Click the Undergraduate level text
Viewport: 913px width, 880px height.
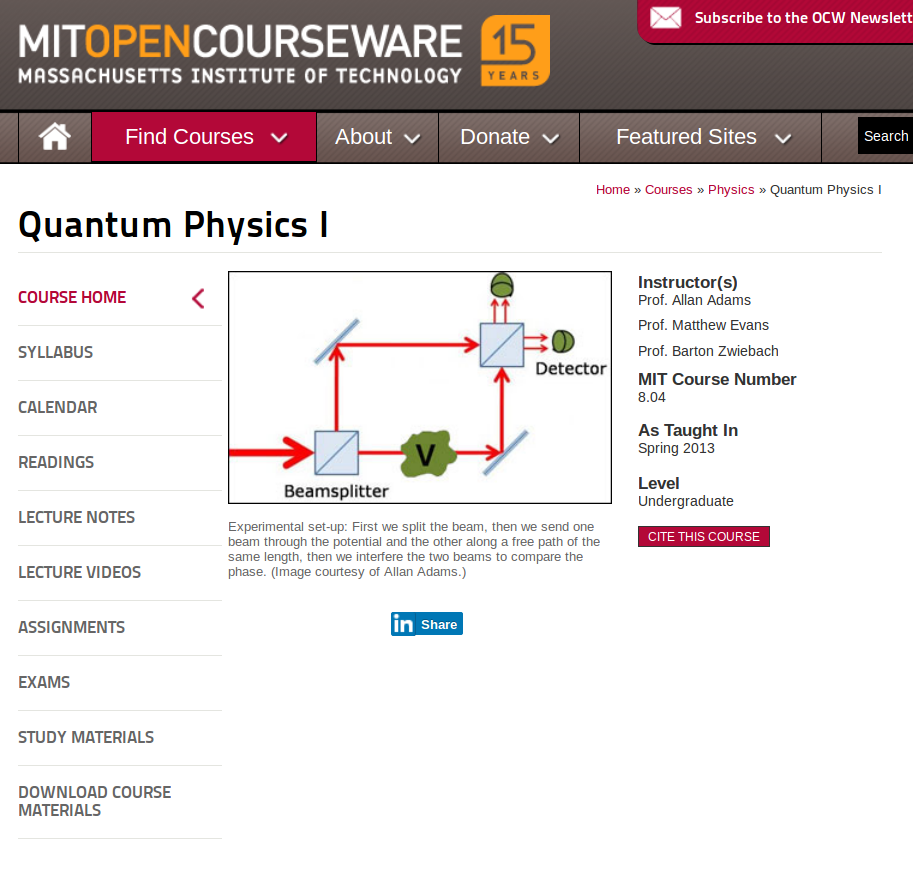685,501
